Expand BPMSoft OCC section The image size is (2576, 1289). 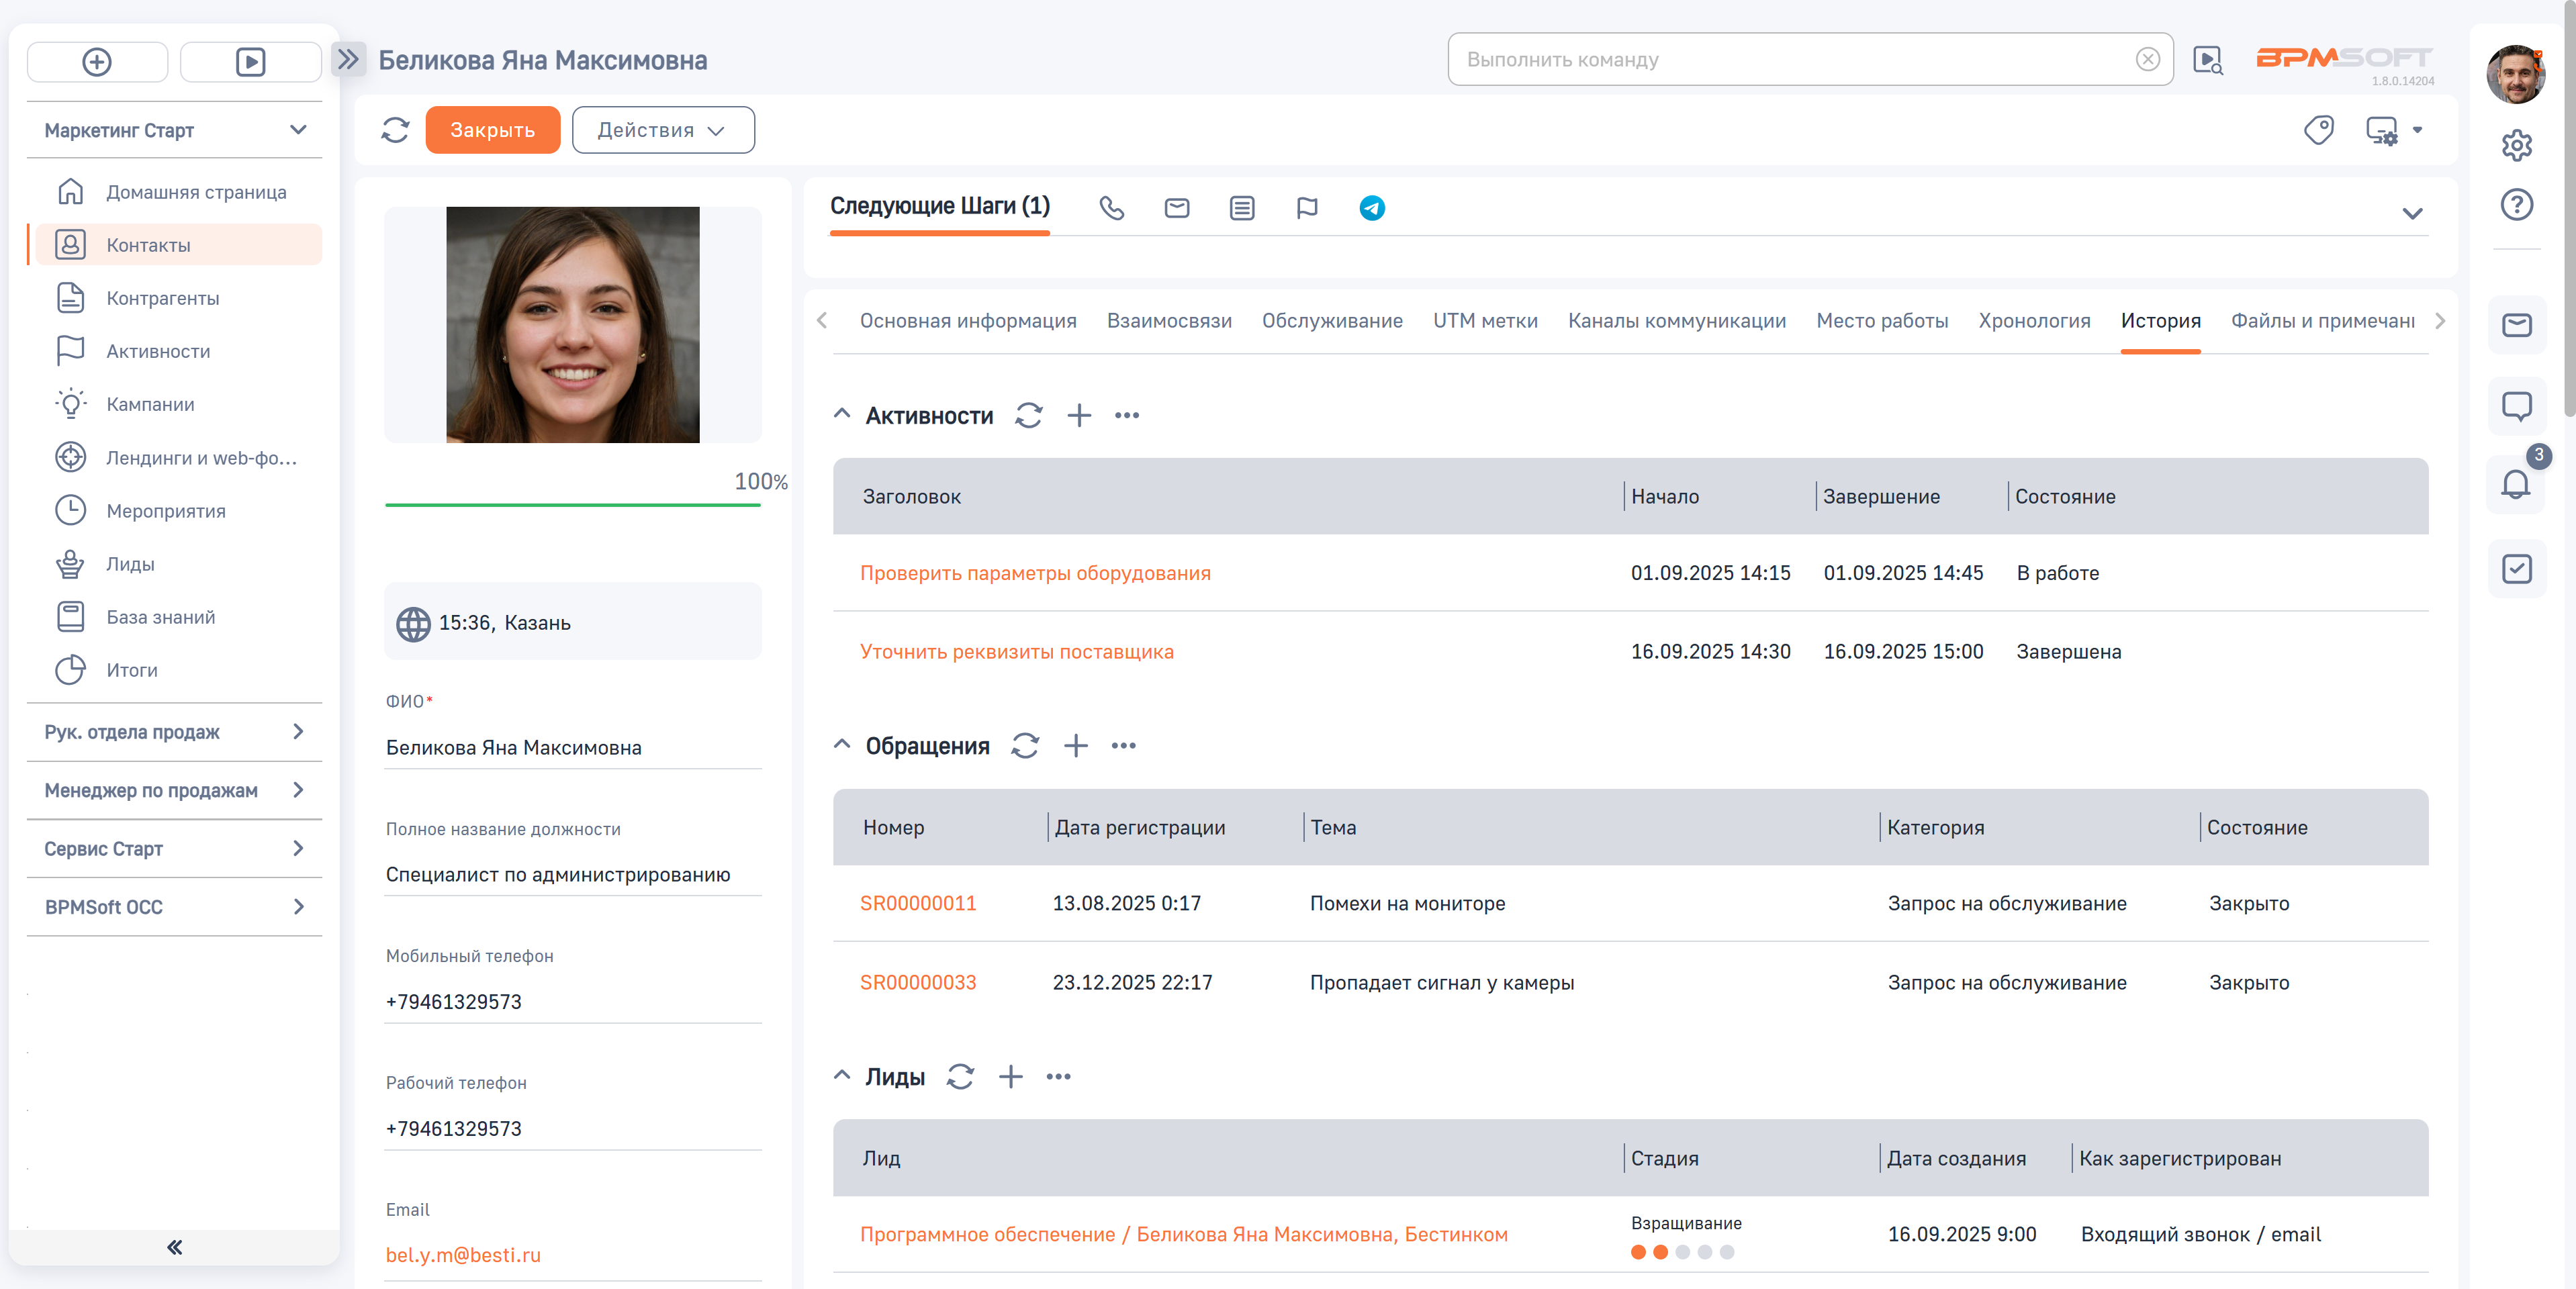174,907
